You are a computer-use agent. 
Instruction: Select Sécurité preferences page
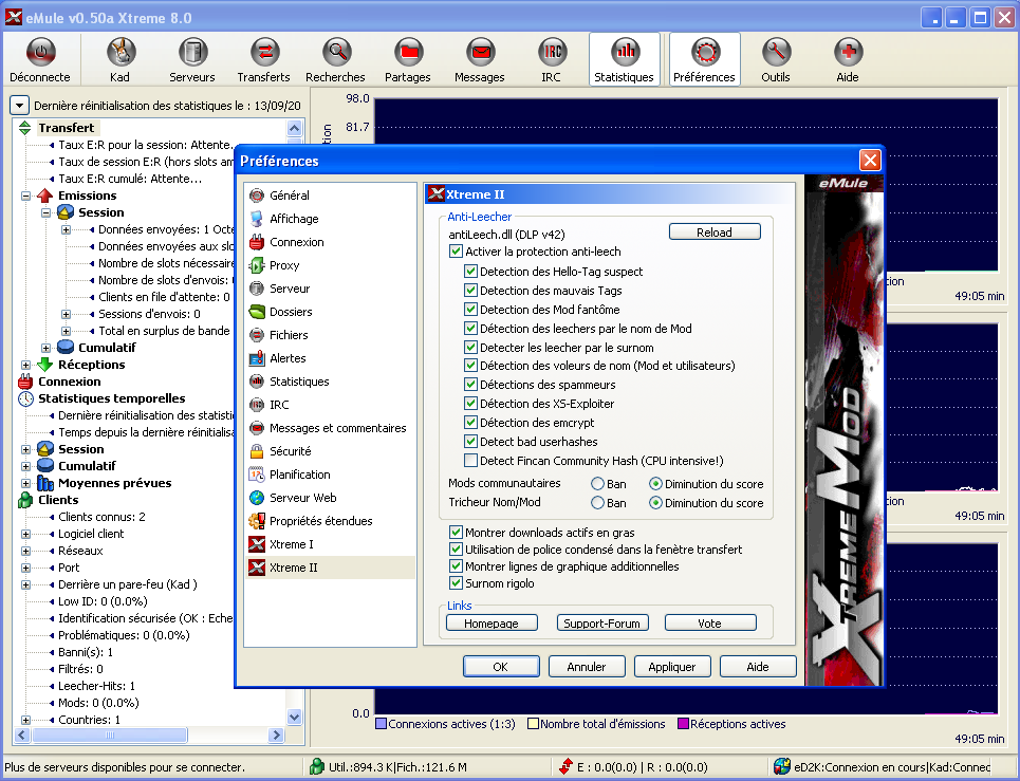[x=290, y=451]
